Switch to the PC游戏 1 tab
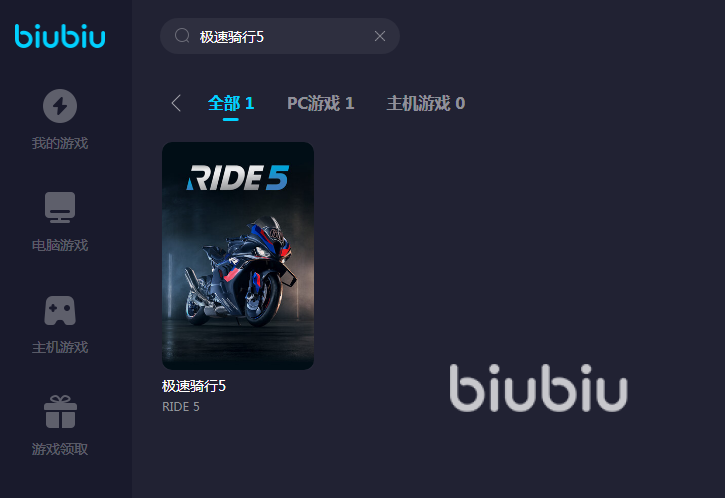725x498 pixels. (x=320, y=103)
